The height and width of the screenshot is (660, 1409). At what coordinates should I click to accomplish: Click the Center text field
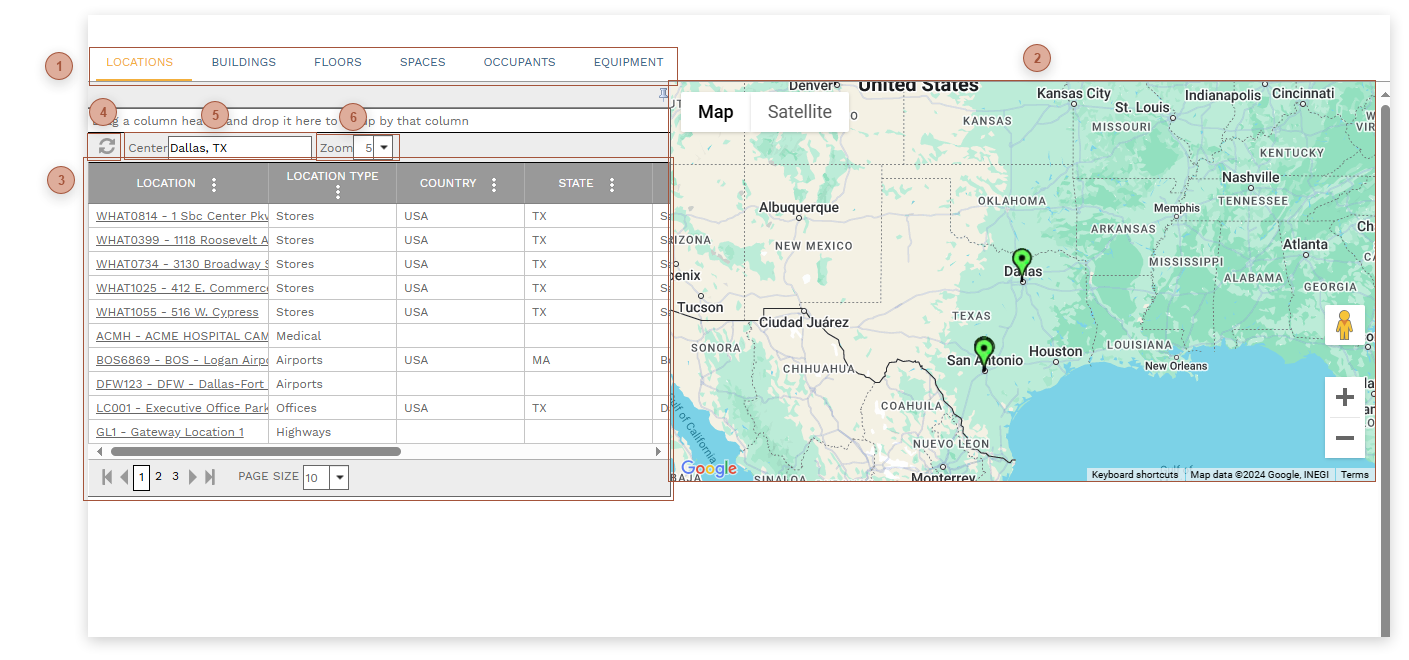point(239,148)
